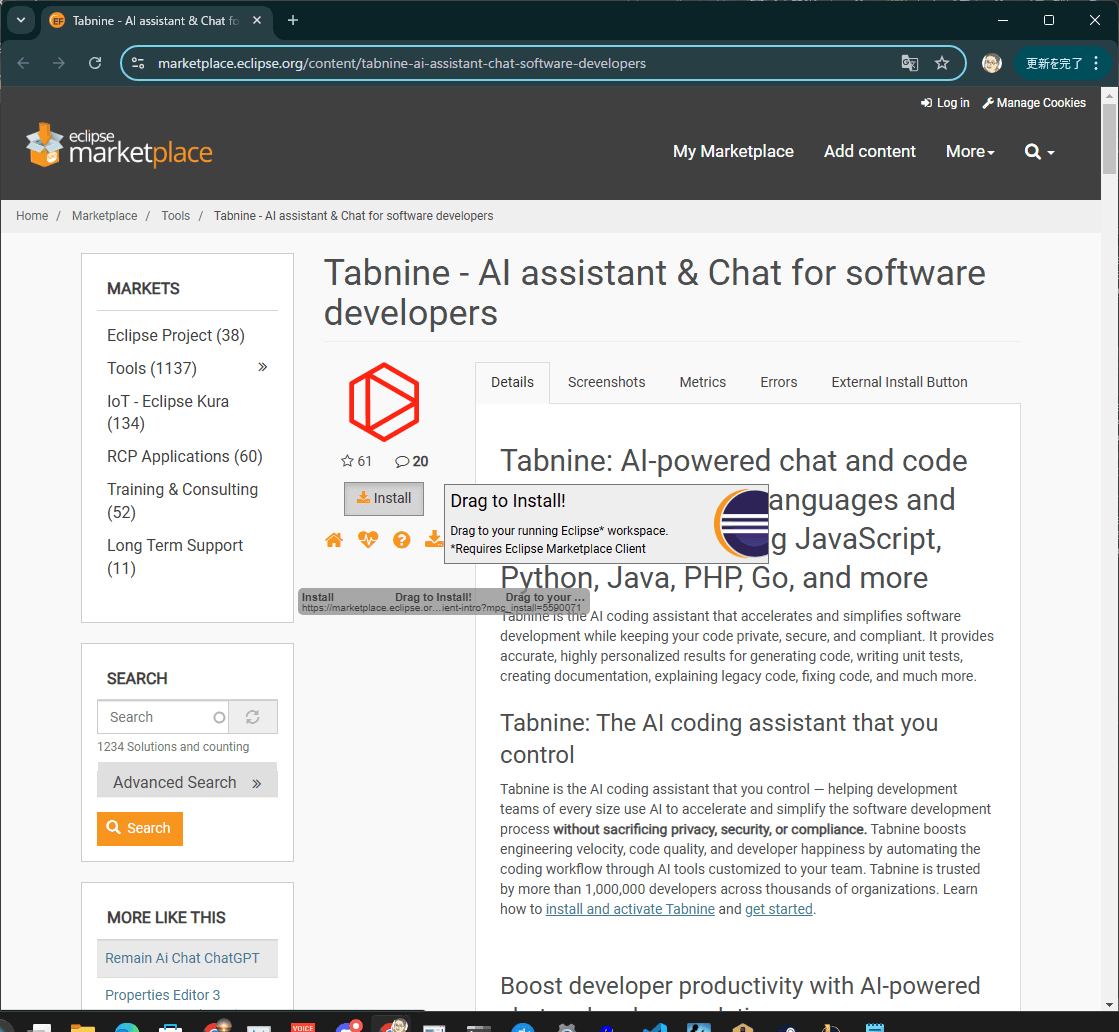
Task: Expand the Tools (1137) market chevron
Action: click(x=263, y=367)
